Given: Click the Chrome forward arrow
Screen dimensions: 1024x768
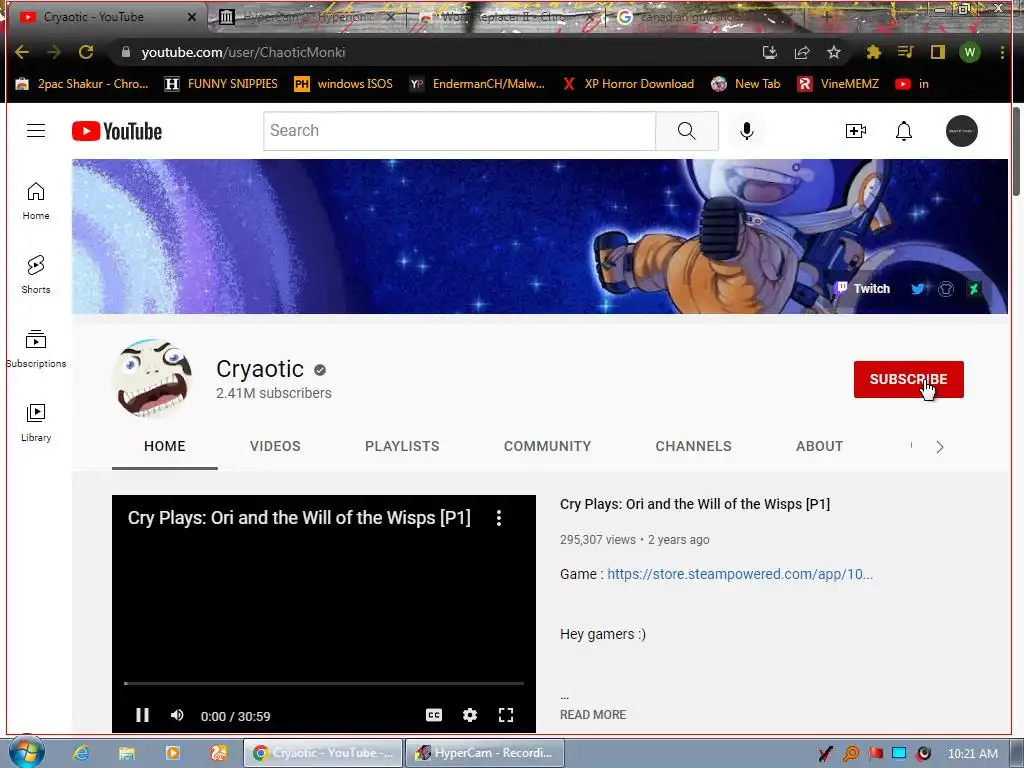Looking at the screenshot, I should 54,52.
